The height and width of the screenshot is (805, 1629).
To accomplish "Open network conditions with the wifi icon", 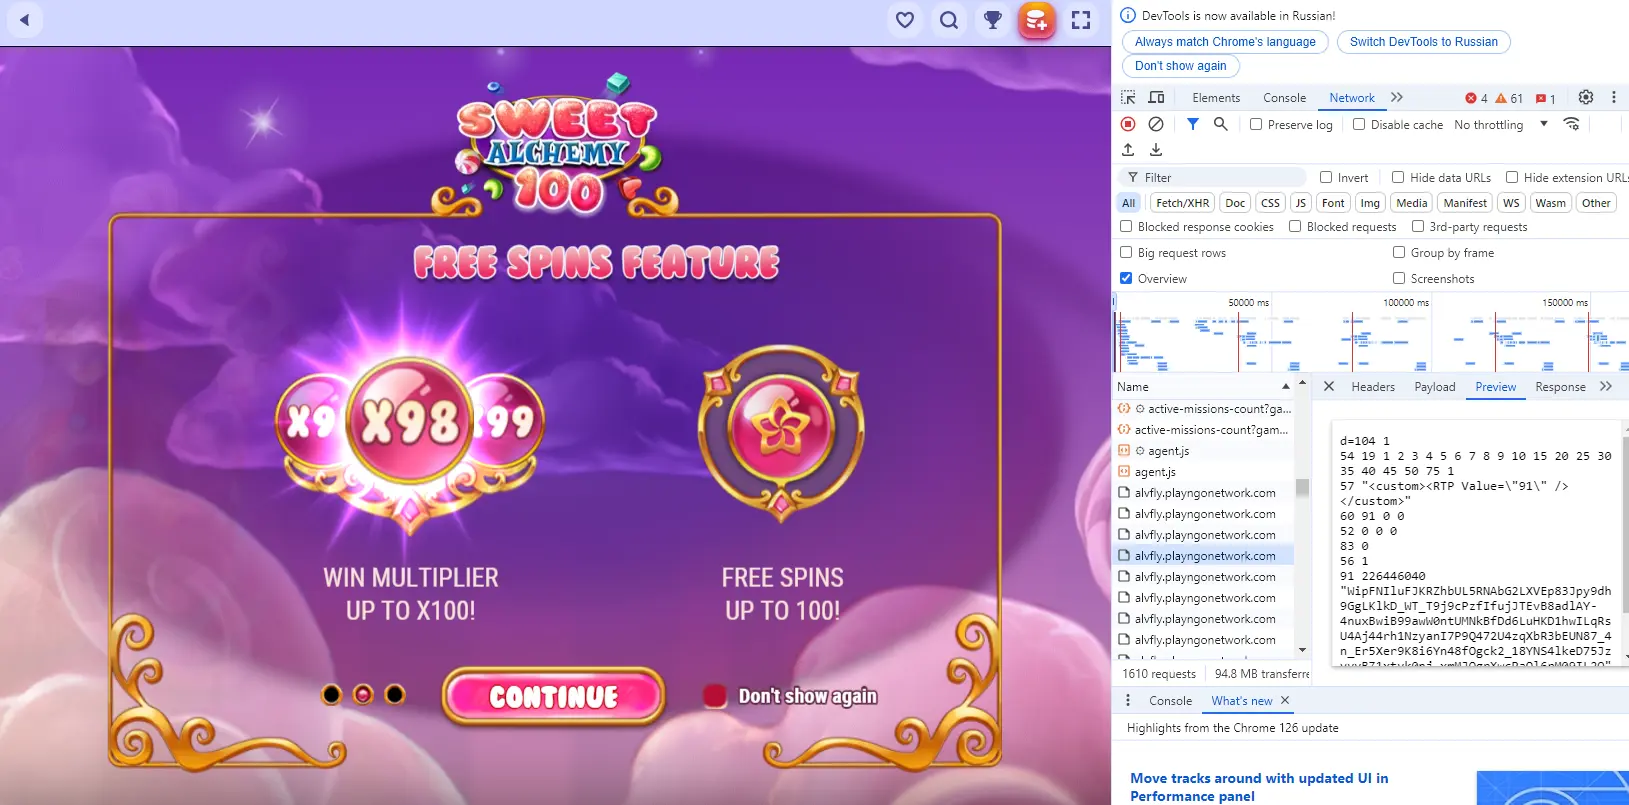I will [1571, 124].
